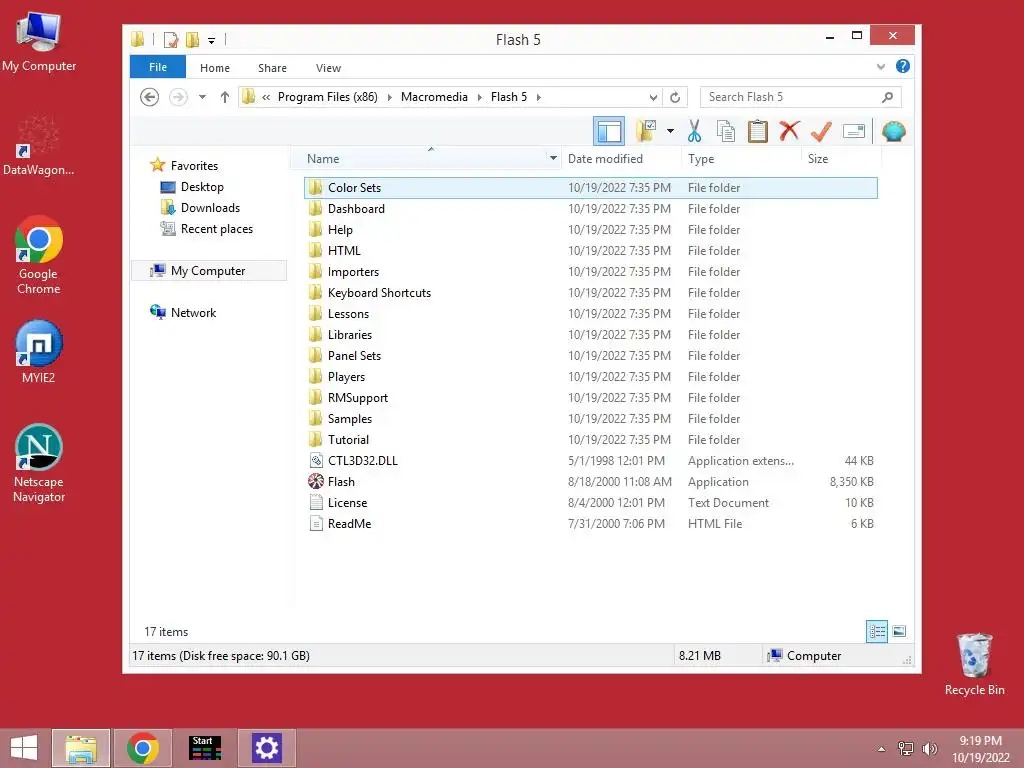
Task: Select Favorites in navigation pane
Action: pos(194,166)
